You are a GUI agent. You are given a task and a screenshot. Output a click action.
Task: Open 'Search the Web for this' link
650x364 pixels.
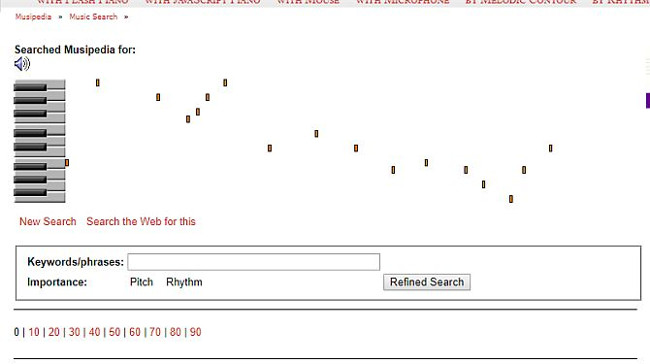141,221
